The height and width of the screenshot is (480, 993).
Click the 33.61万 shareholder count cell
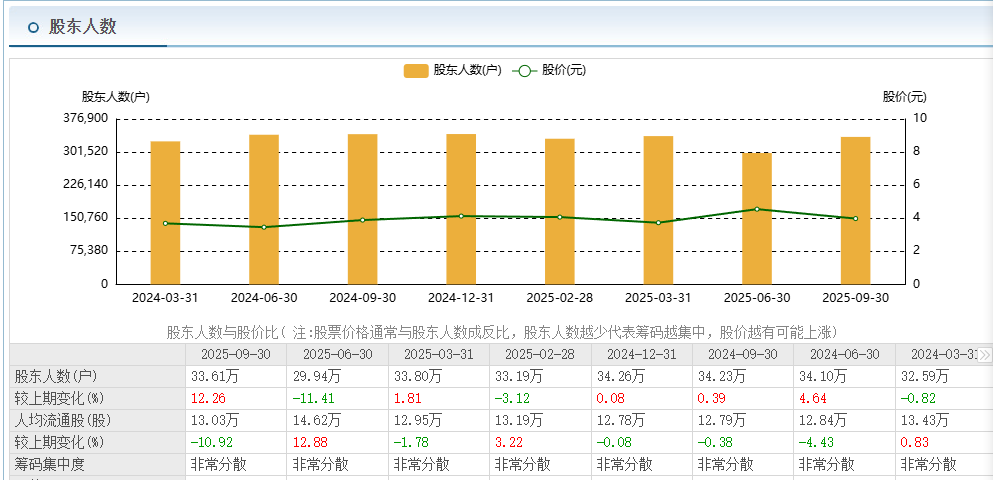[x=214, y=376]
